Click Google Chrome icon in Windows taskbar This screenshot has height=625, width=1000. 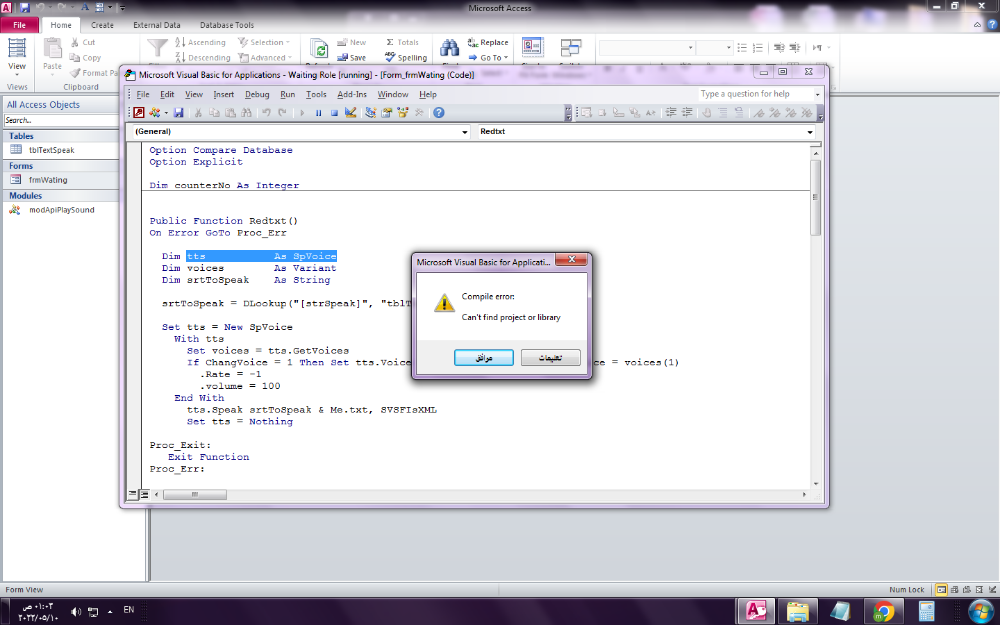point(883,611)
